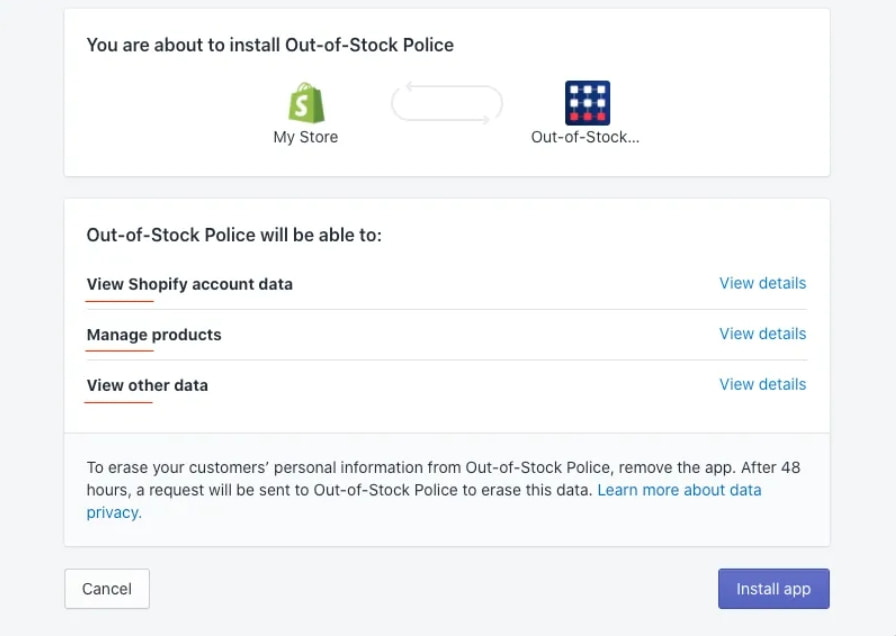Screen dimensions: 896x636
Task: Cancel the app installation
Action: point(106,588)
